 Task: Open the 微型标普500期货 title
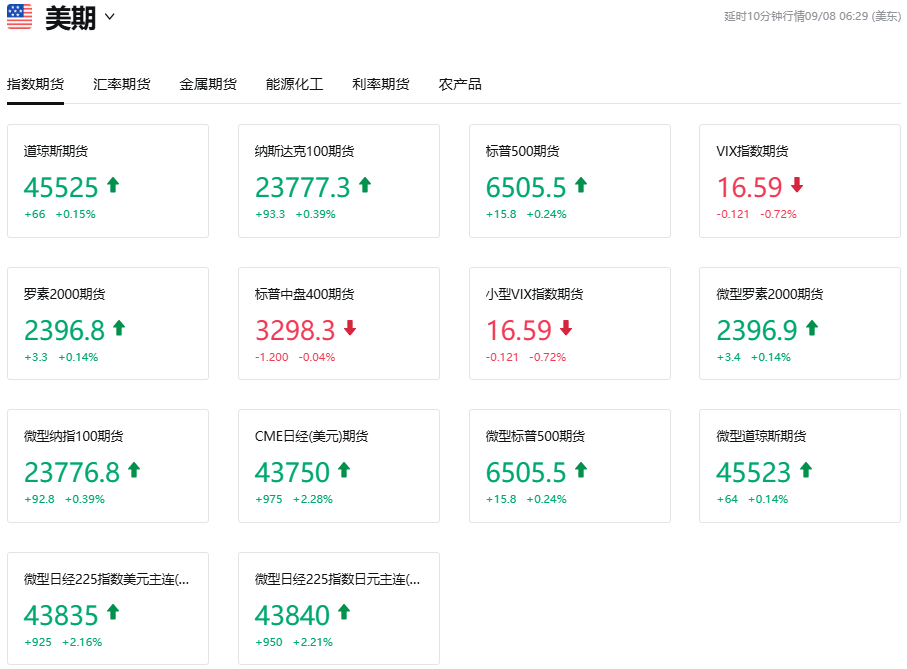click(x=535, y=437)
